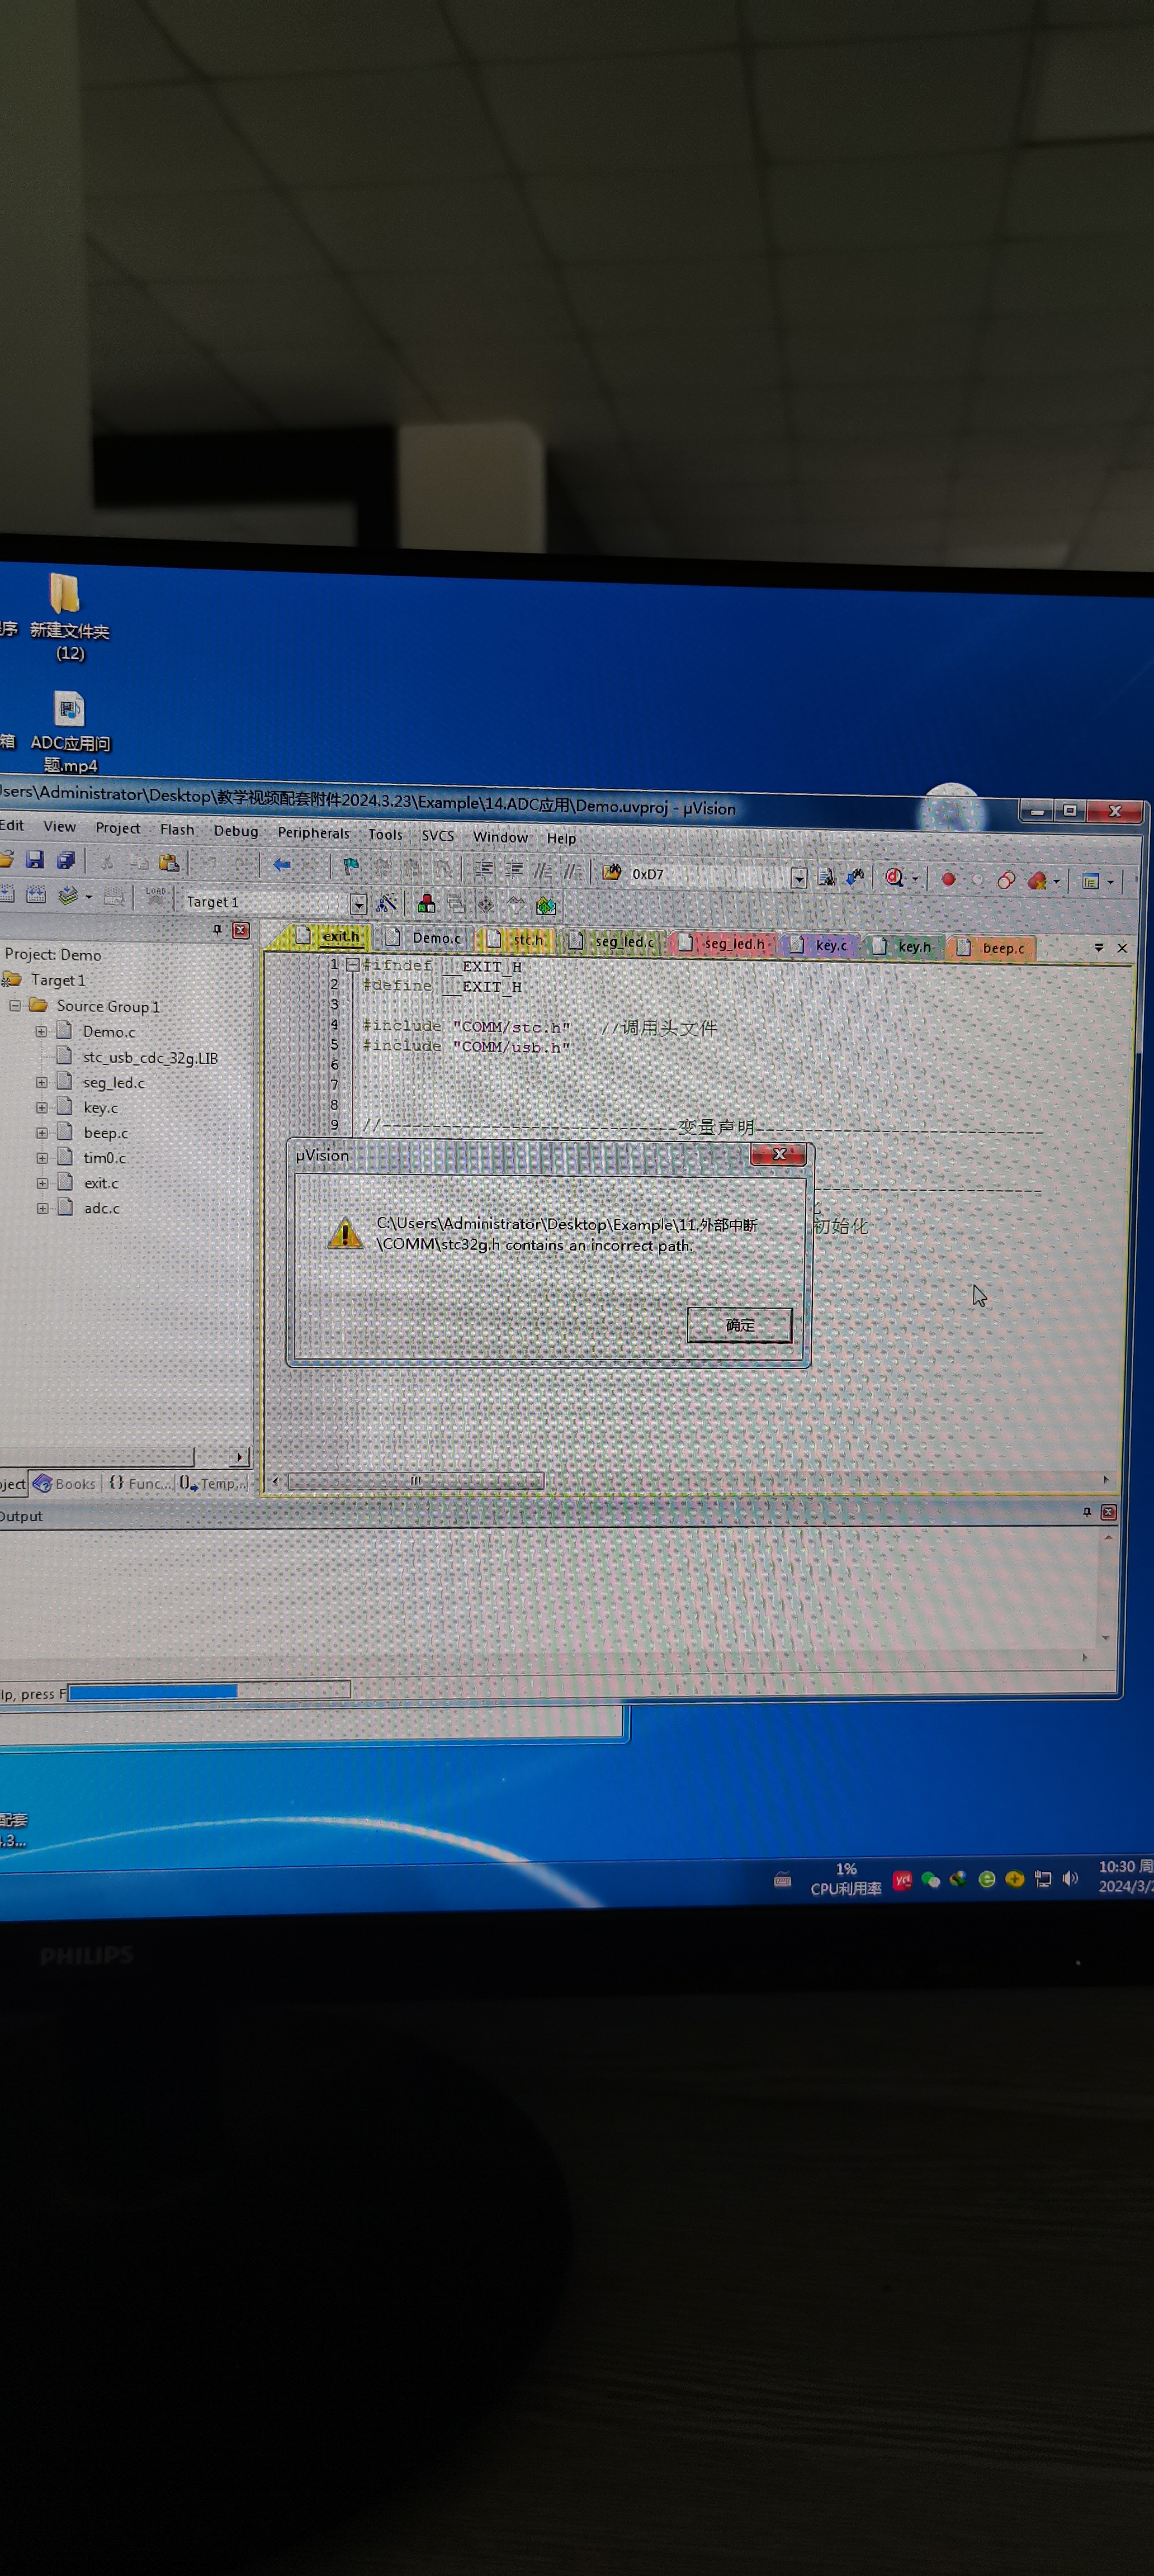Expand the beep.c tree node
This screenshot has width=1154, height=2576.
[x=41, y=1132]
